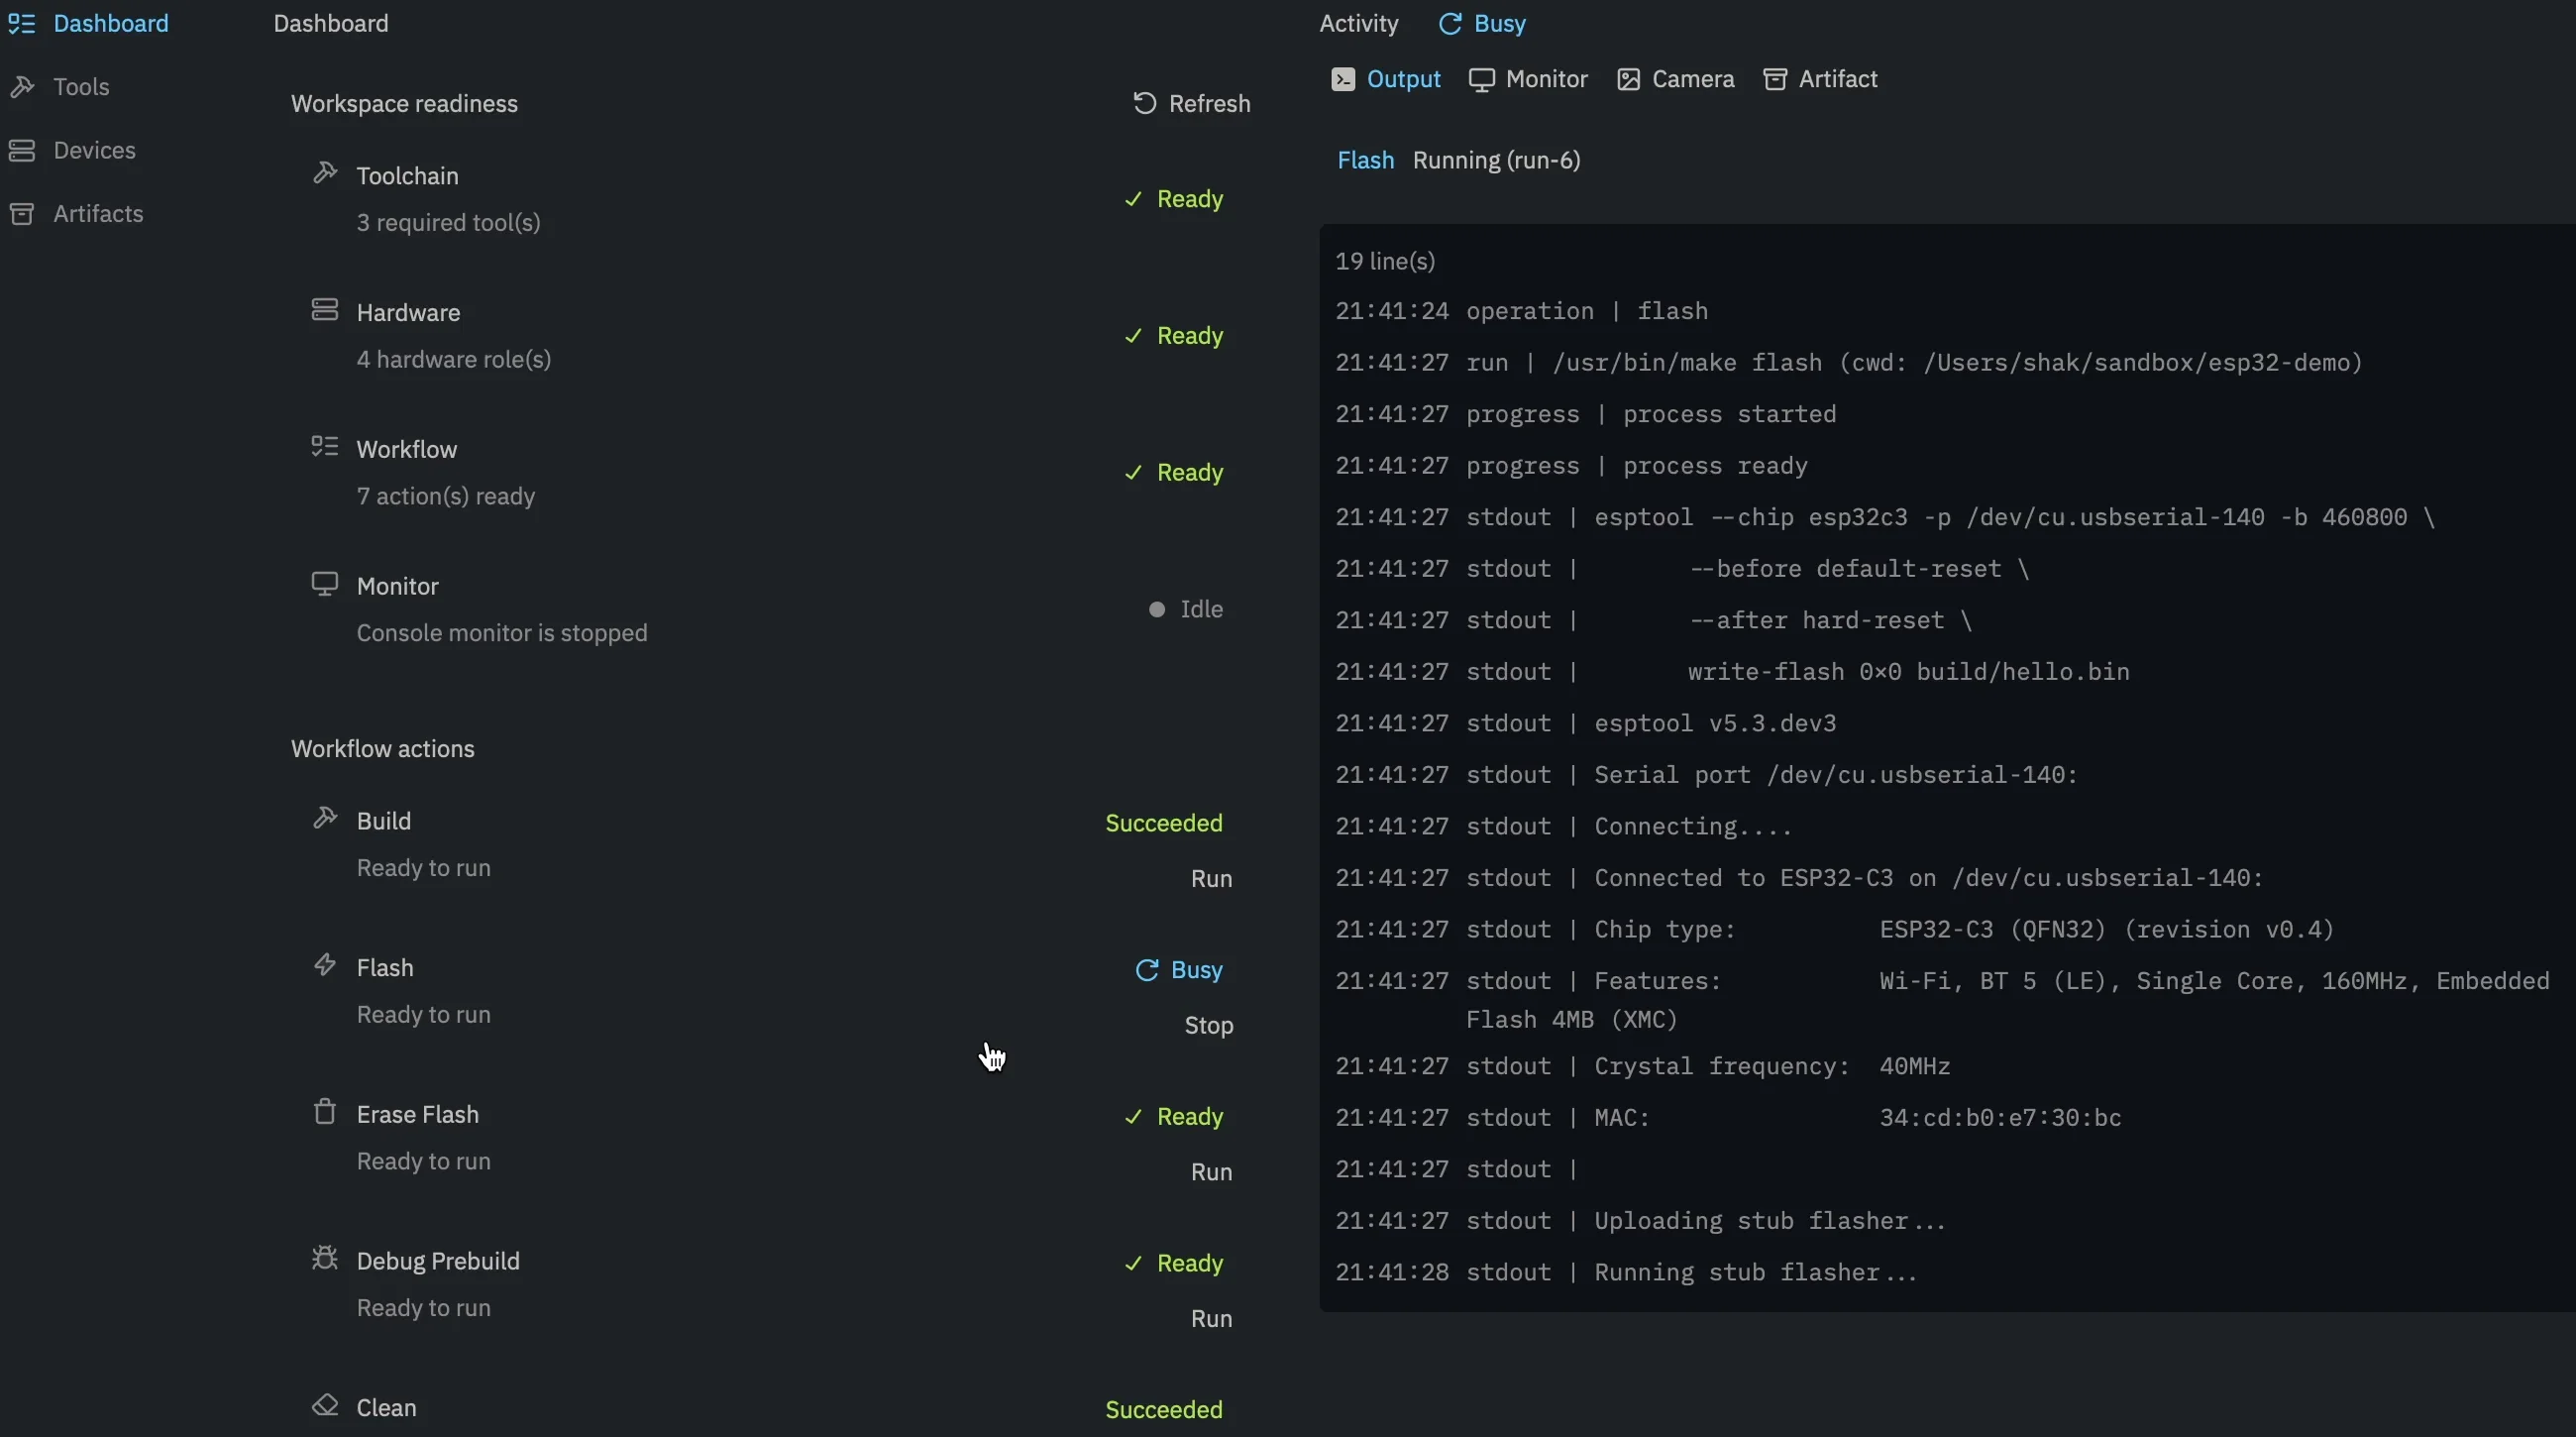Run the Debug Prebuild action
The height and width of the screenshot is (1437, 2576).
[x=1212, y=1319]
